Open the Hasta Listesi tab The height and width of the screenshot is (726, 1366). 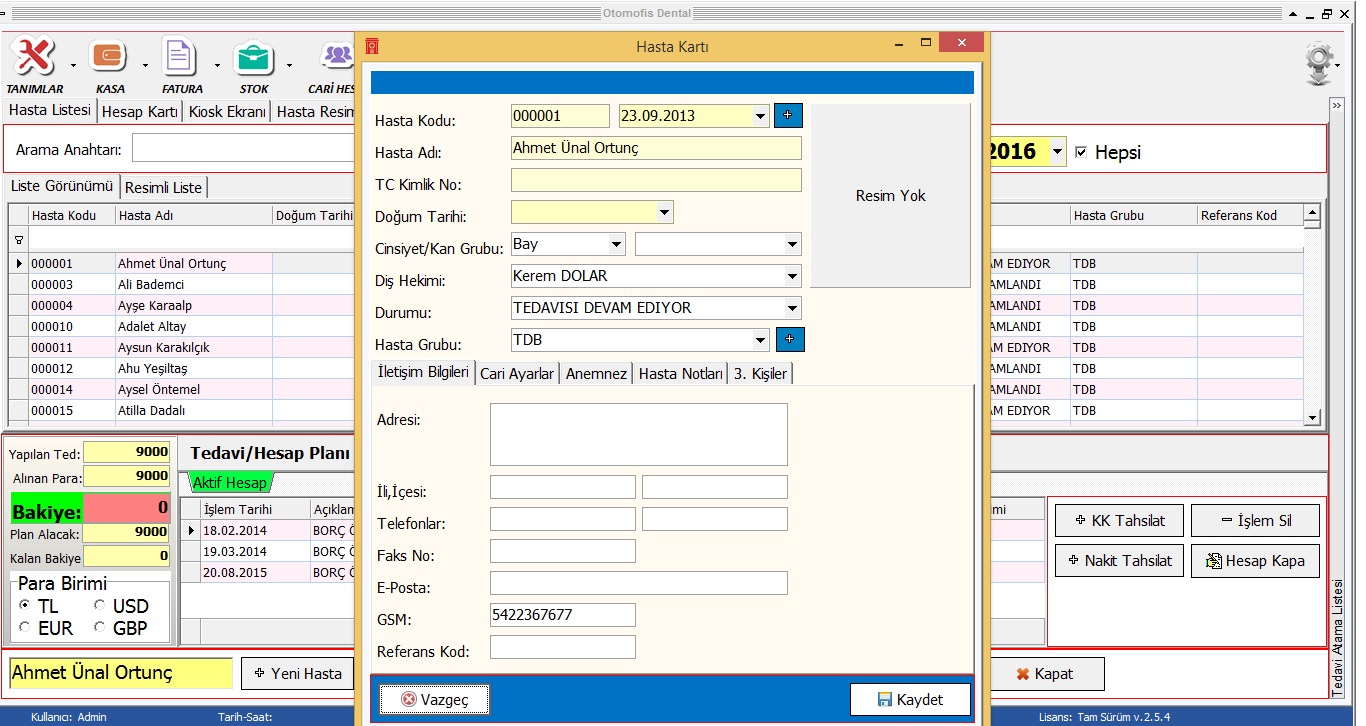point(49,110)
